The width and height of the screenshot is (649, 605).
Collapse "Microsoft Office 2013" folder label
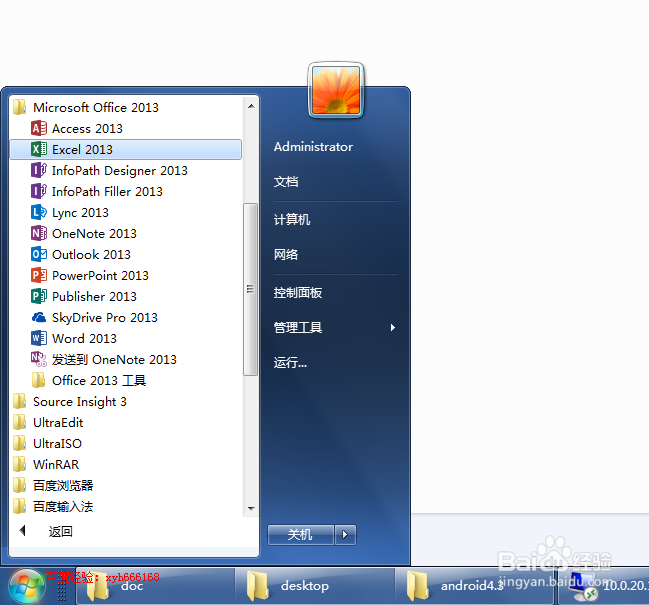tap(96, 108)
